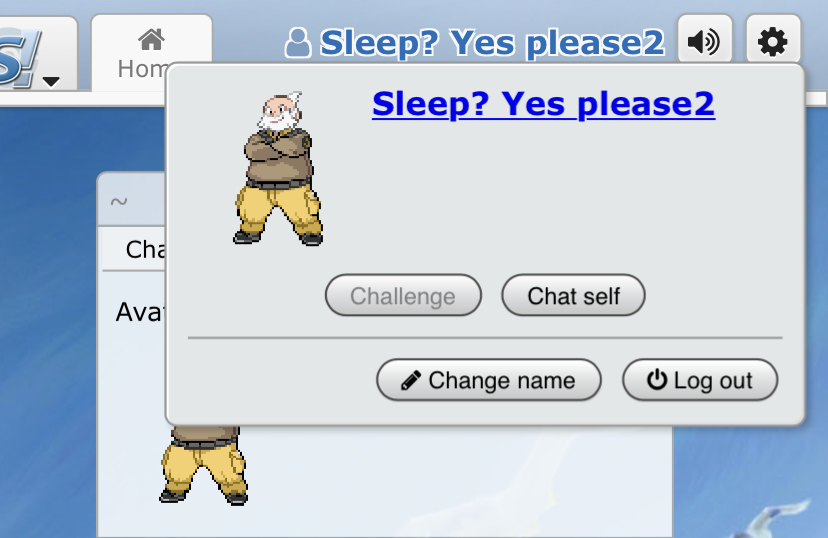
Task: Click the old man avatar in popup
Action: point(278,169)
